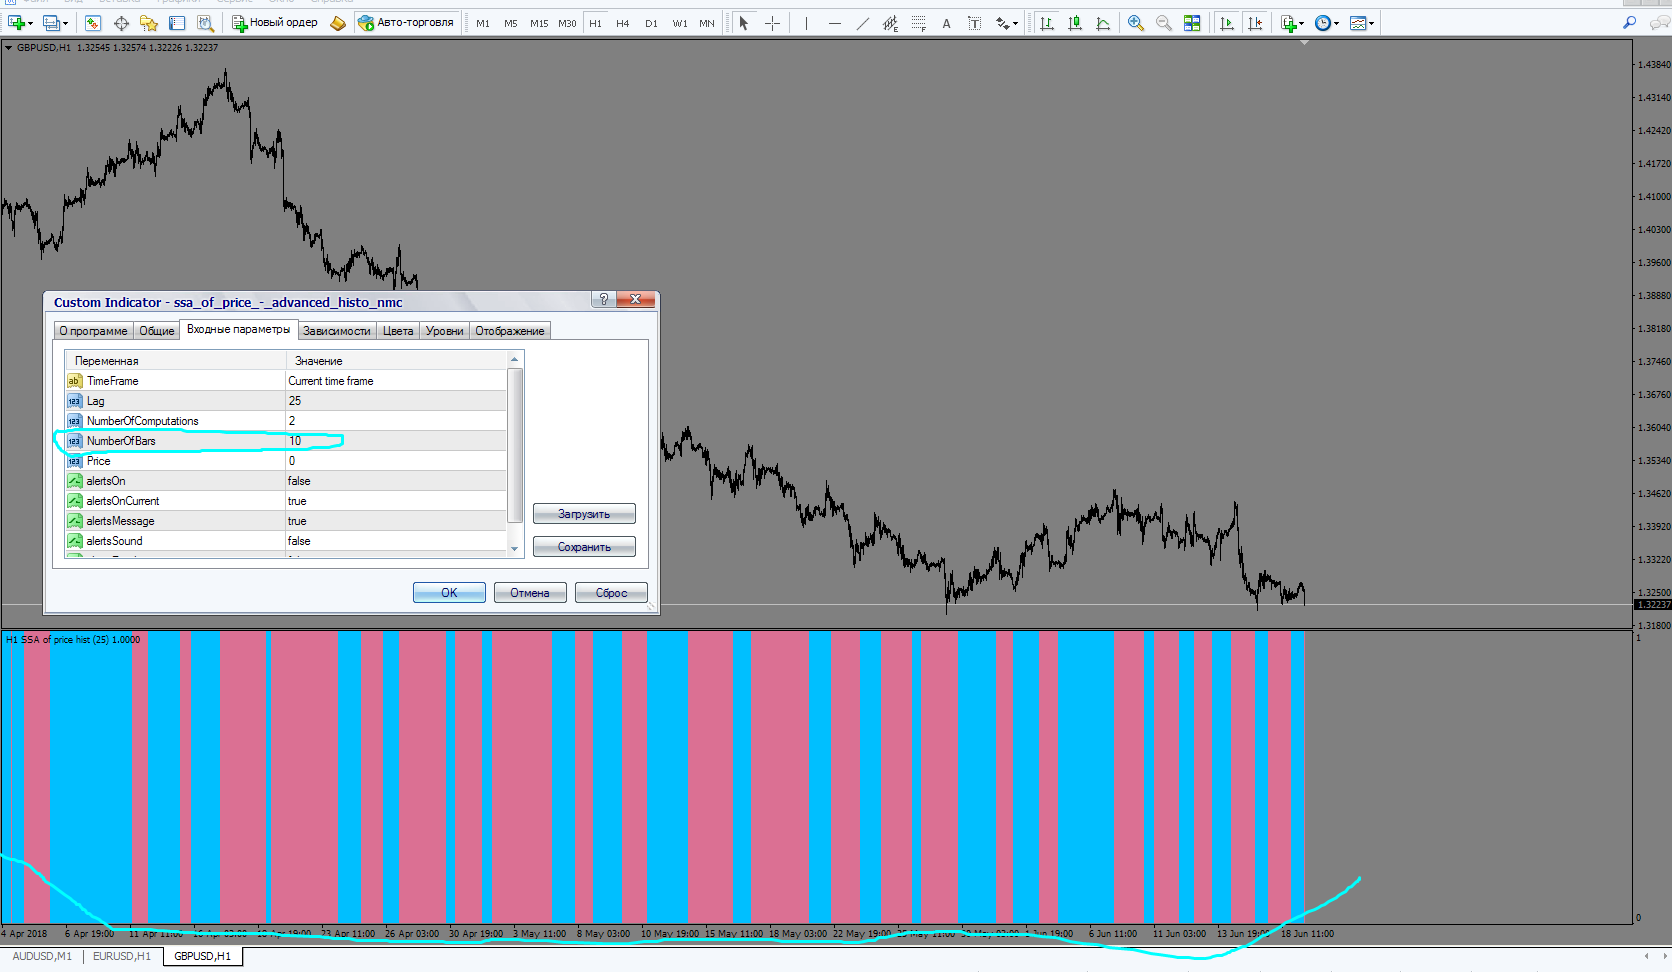This screenshot has width=1672, height=972.
Task: Switch timeframe to H4
Action: click(x=623, y=23)
